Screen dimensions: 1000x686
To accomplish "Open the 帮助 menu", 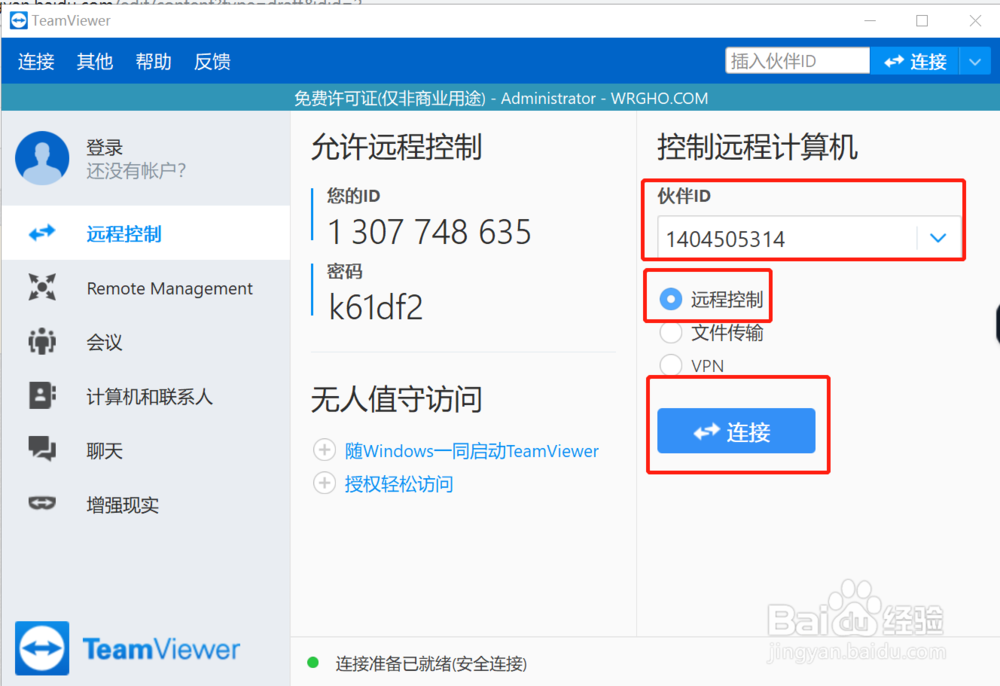I will [154, 62].
